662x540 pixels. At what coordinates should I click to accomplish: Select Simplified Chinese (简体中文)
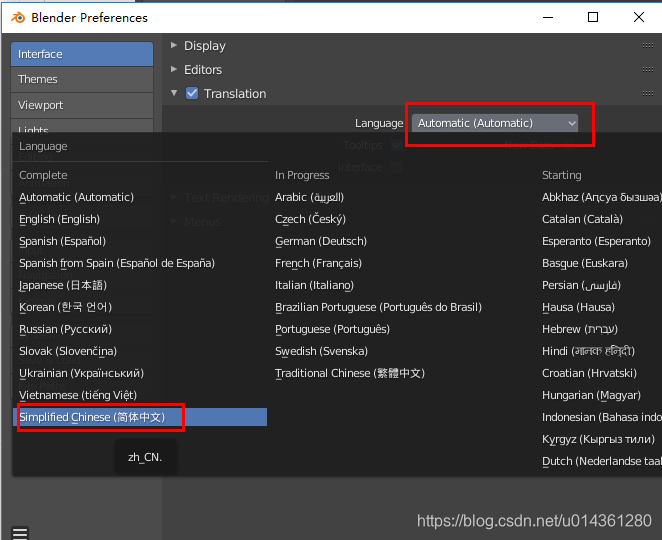140,417
